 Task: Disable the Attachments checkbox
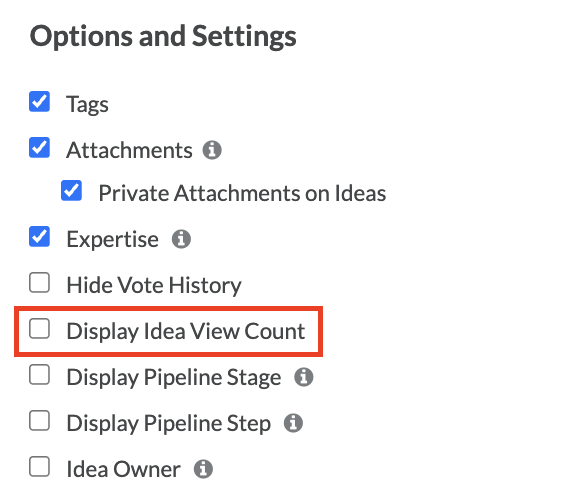tap(40, 147)
